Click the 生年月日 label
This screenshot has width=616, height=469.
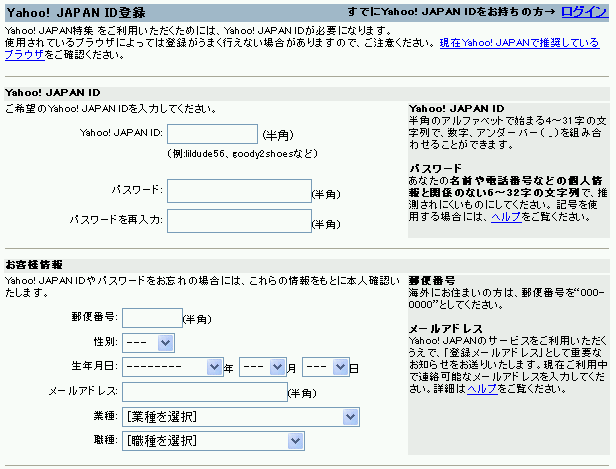(94, 366)
